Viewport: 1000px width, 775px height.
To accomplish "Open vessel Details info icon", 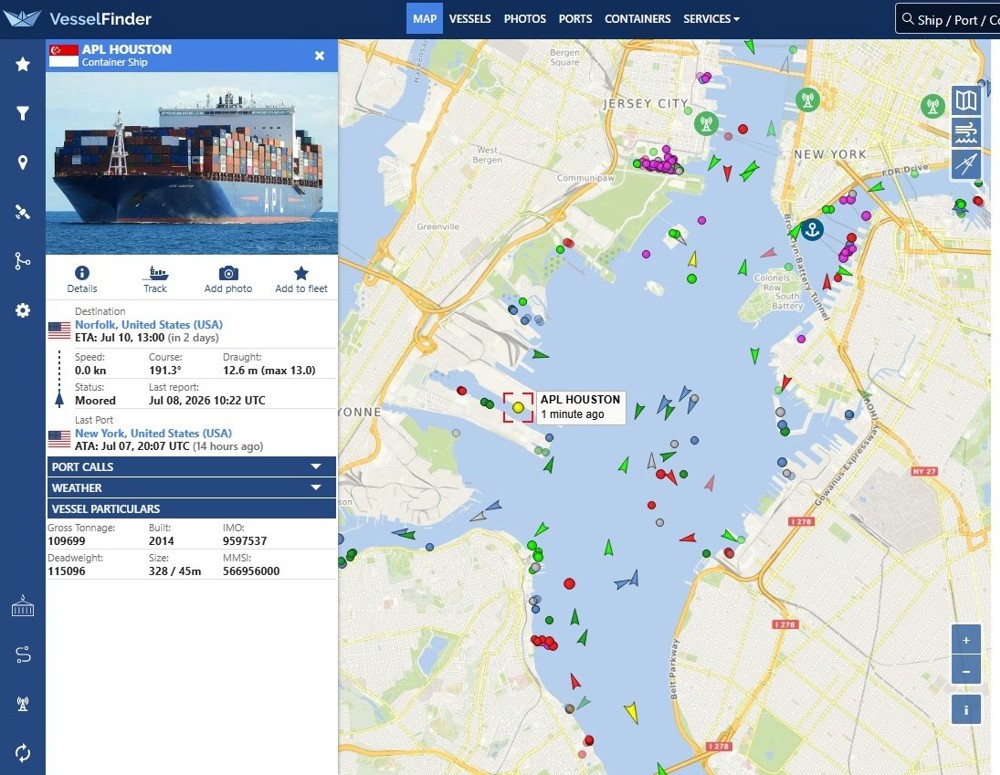I will coord(82,279).
